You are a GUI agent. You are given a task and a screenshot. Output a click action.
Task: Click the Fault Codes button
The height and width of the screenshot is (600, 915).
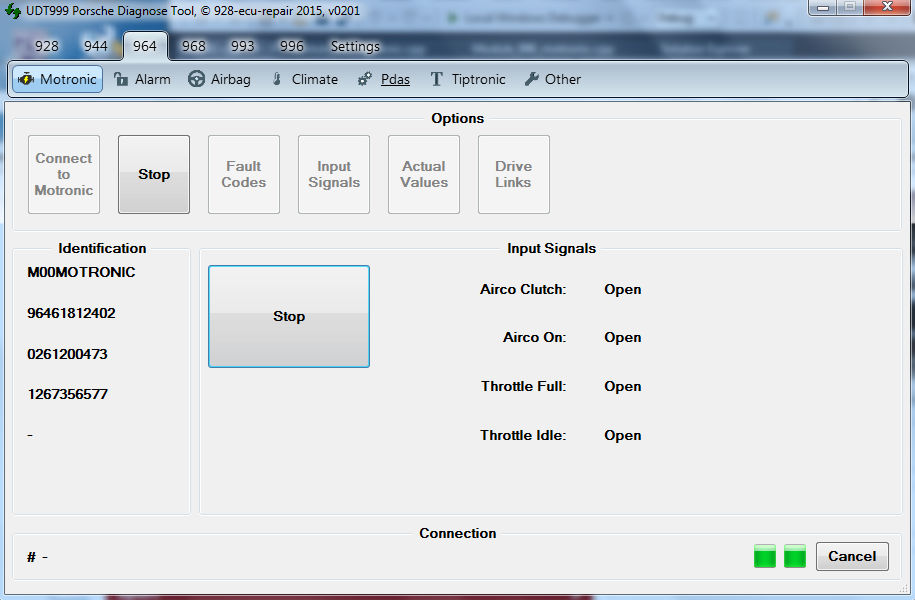[244, 174]
